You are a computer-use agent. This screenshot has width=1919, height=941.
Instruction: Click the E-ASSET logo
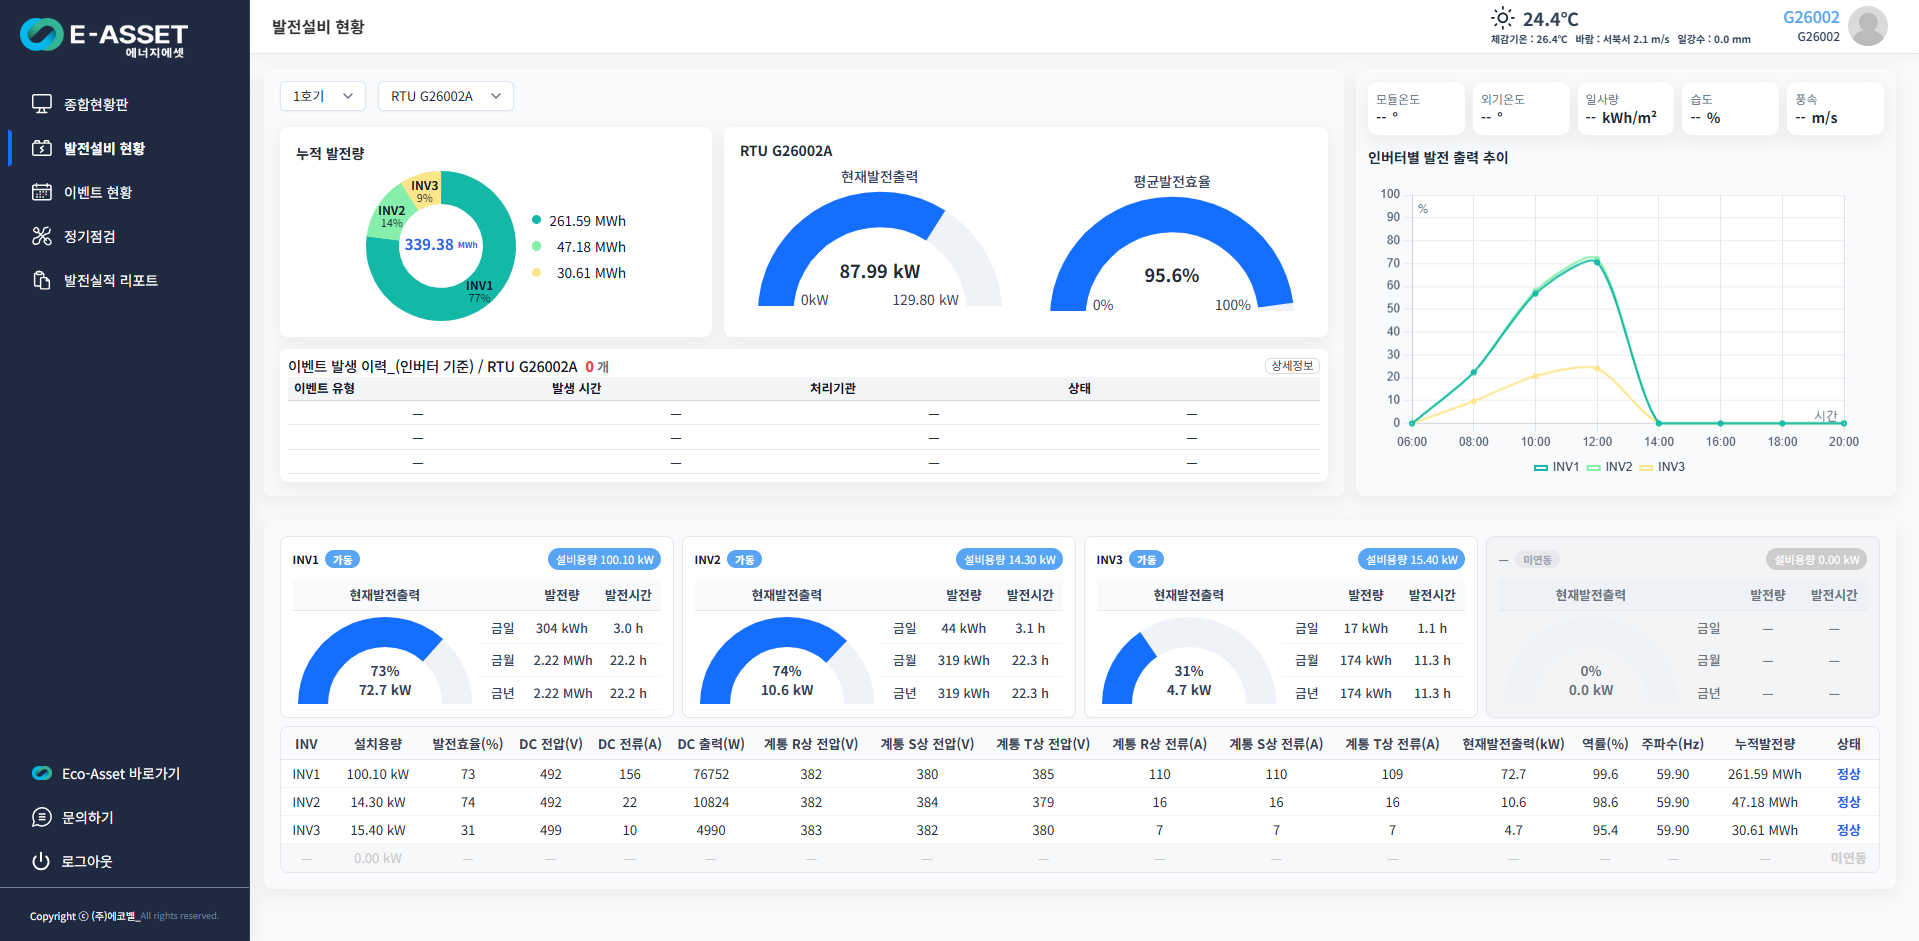point(104,37)
